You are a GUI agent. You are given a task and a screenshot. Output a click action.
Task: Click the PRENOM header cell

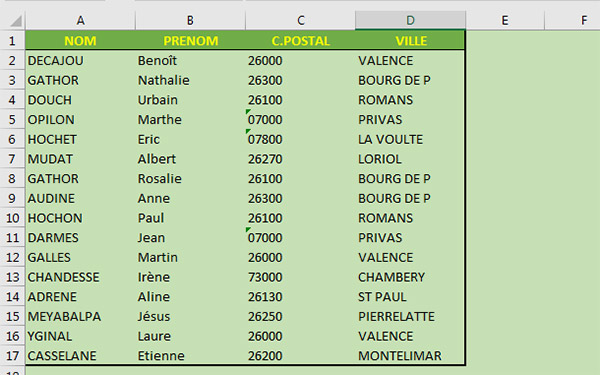(x=190, y=41)
